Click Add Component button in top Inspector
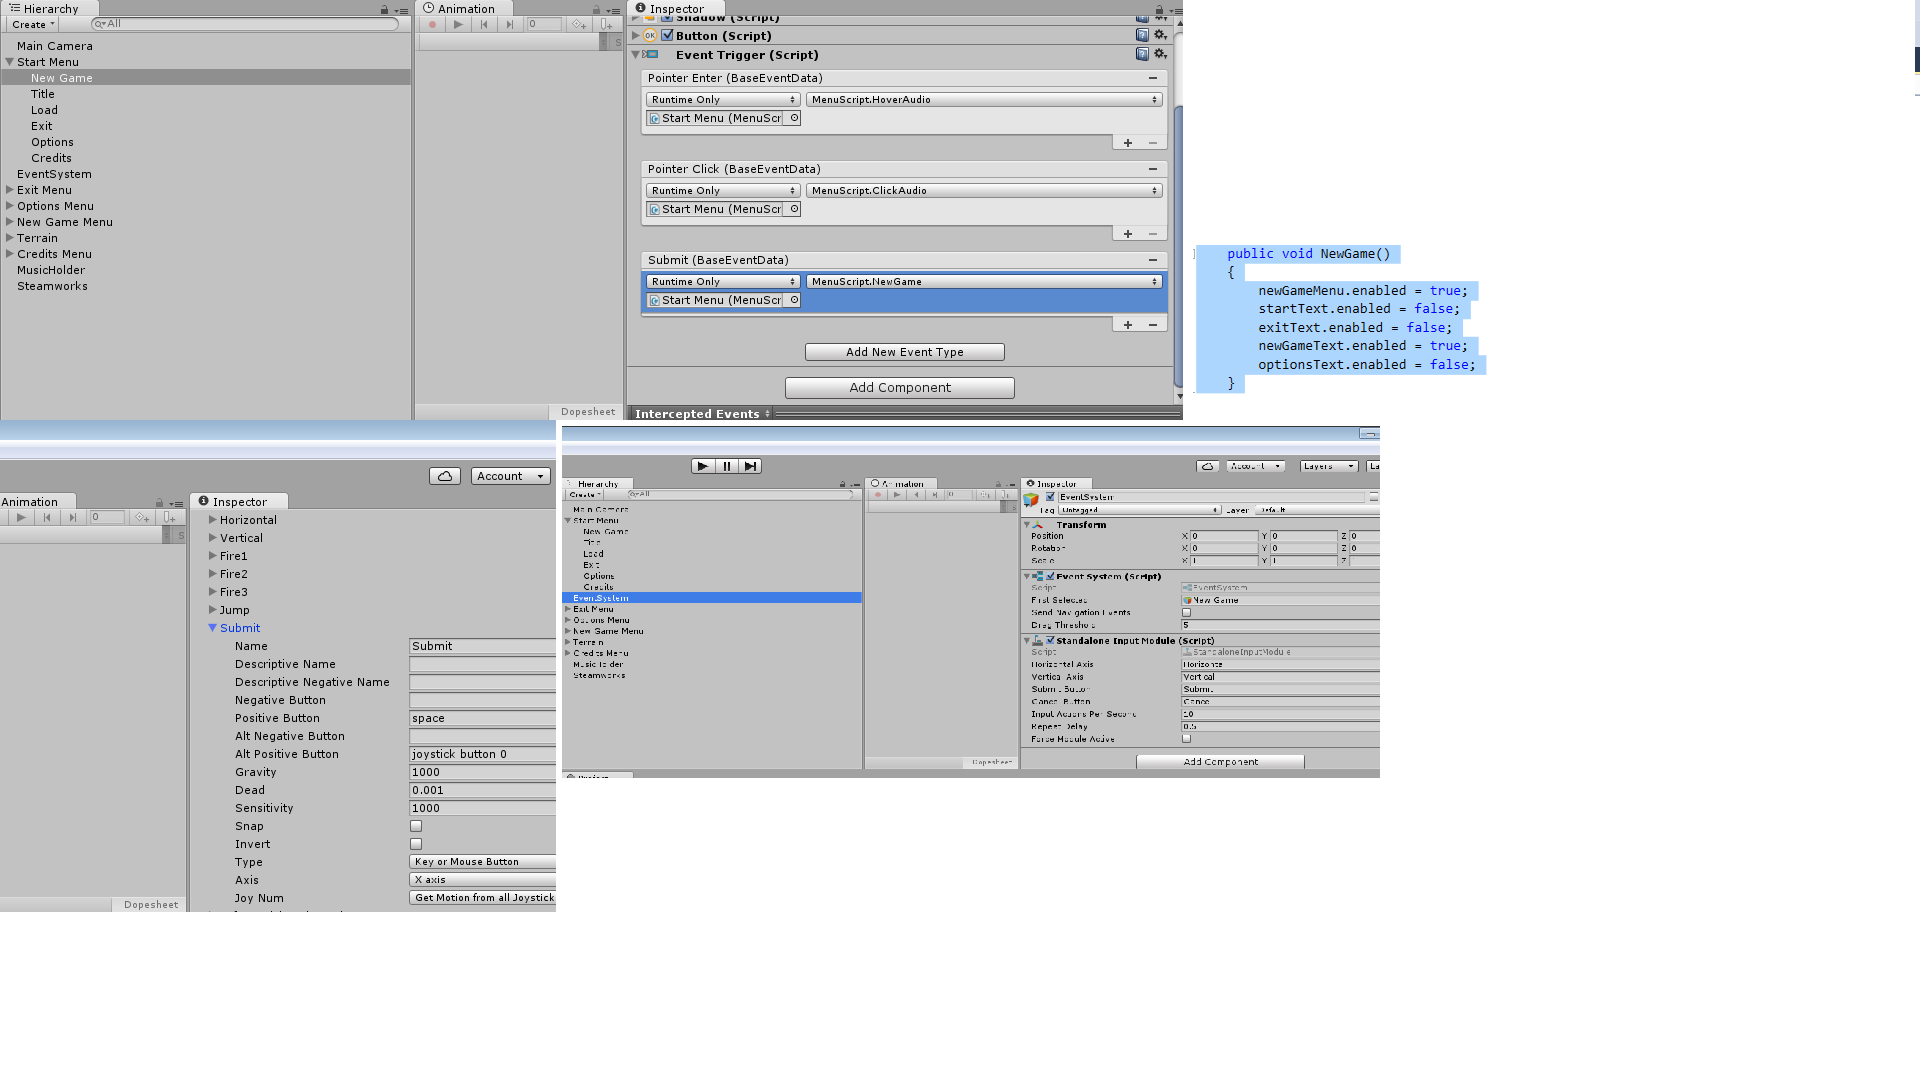The width and height of the screenshot is (1920, 1080). click(x=900, y=388)
